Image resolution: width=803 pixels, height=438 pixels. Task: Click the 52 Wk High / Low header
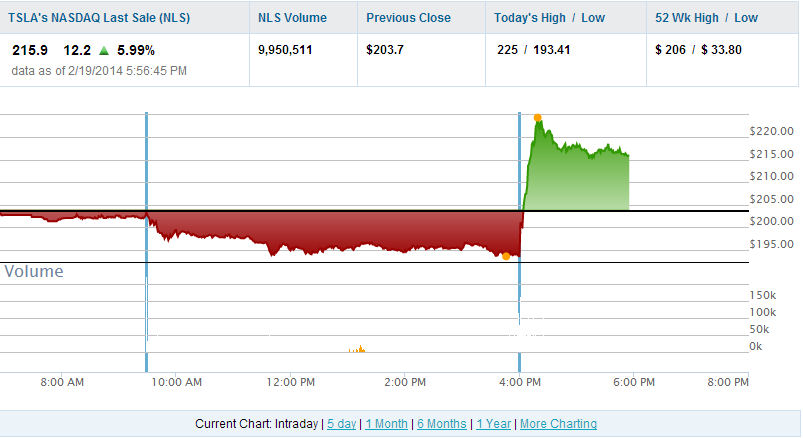[x=706, y=18]
